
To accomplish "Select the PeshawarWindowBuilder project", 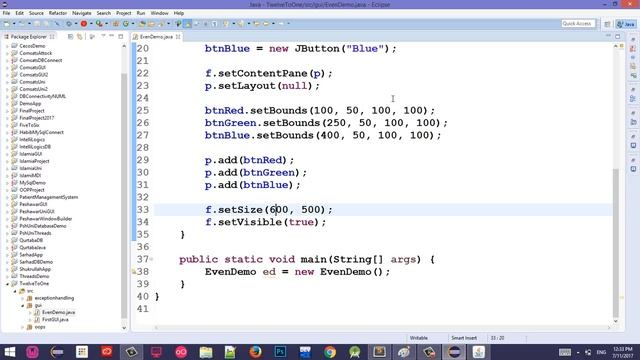I will pos(45,219).
